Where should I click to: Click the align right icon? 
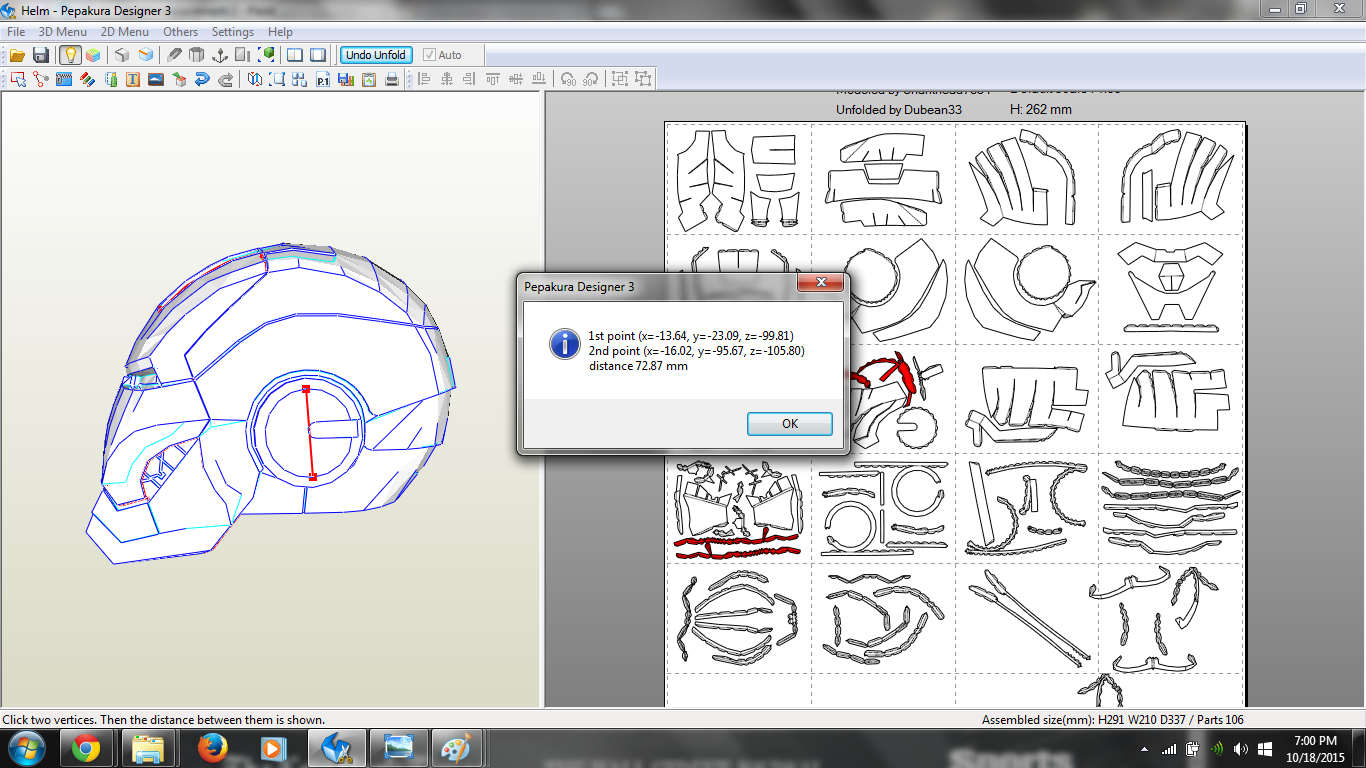click(x=469, y=79)
